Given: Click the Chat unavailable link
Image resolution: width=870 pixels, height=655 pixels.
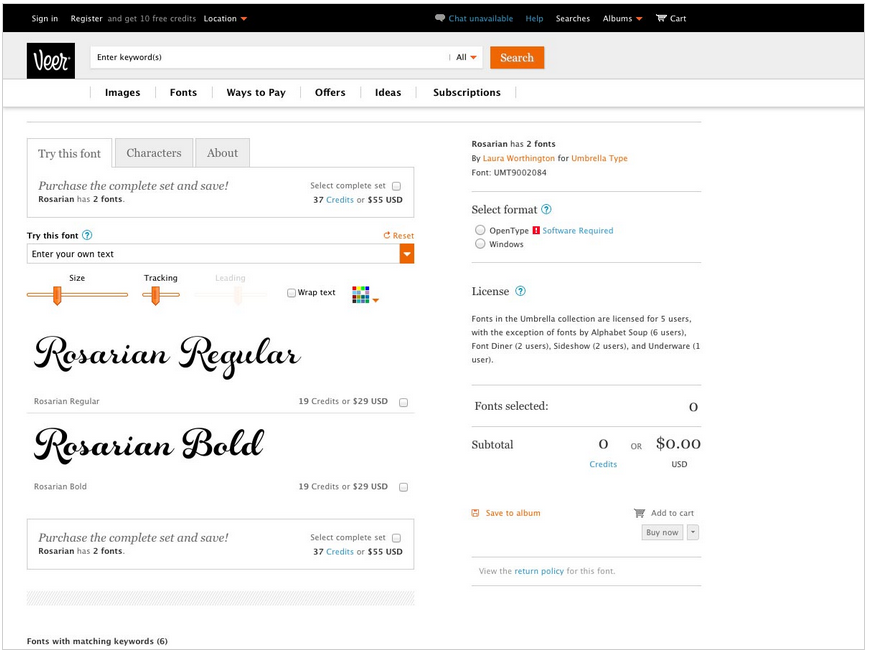Looking at the screenshot, I should coord(480,18).
